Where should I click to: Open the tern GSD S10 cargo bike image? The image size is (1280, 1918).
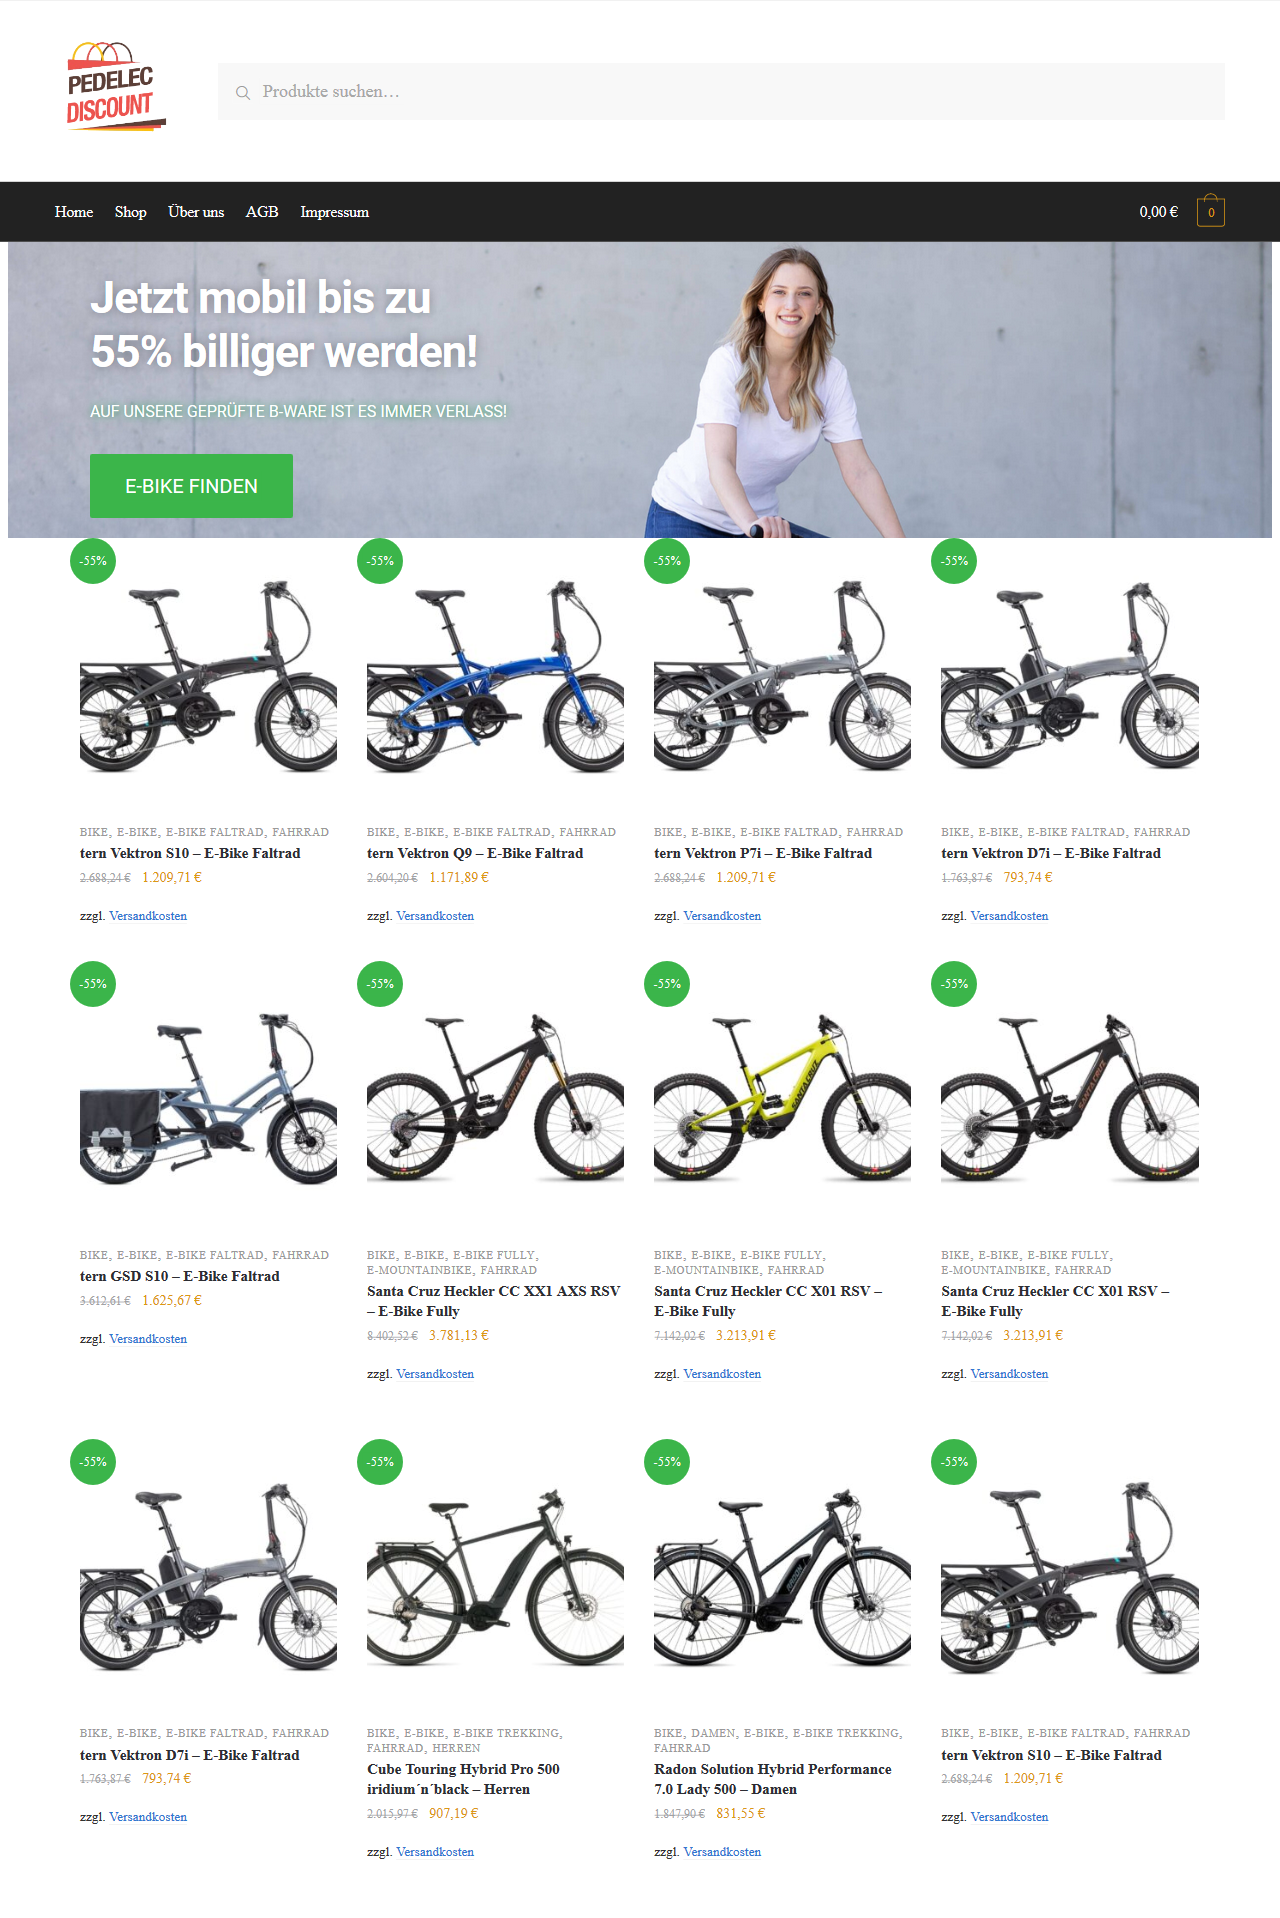pyautogui.click(x=208, y=1099)
